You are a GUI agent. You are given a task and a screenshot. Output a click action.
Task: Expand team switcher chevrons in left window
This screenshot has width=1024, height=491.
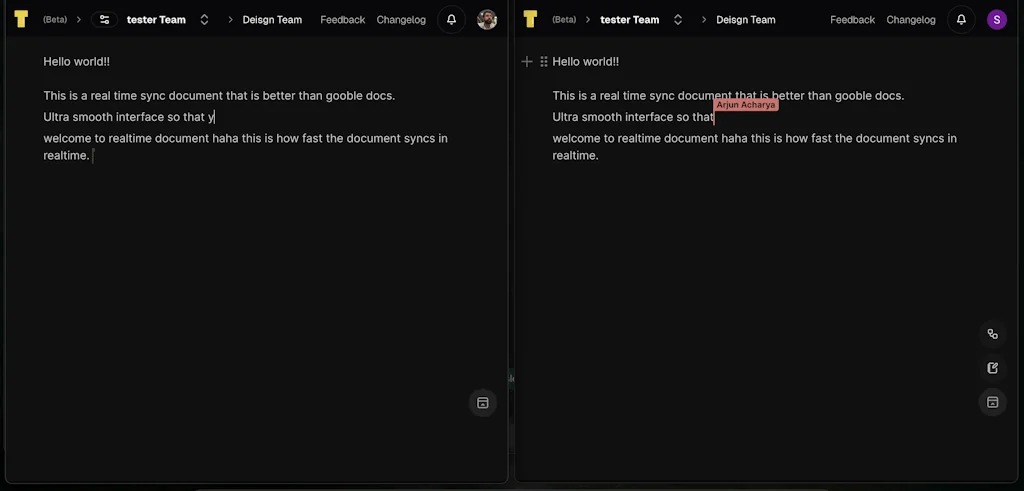(204, 20)
